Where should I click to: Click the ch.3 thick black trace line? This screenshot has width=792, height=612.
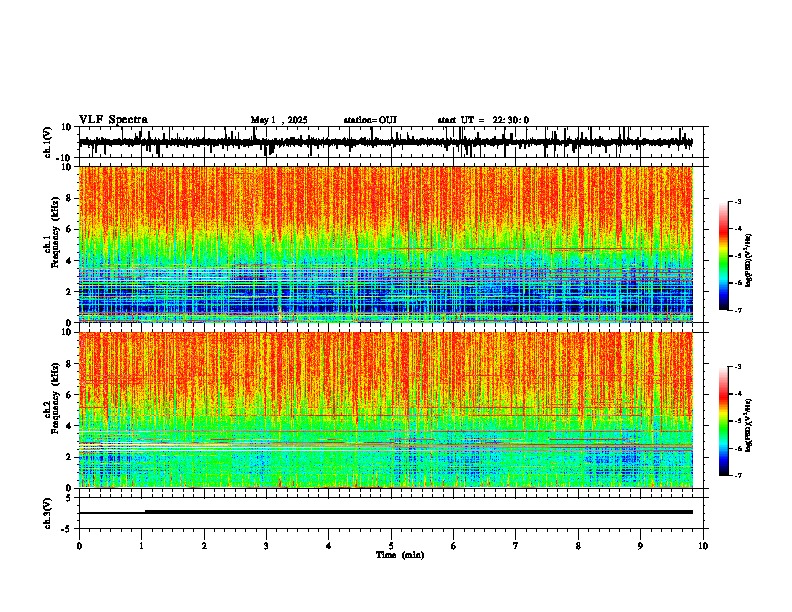pos(419,512)
